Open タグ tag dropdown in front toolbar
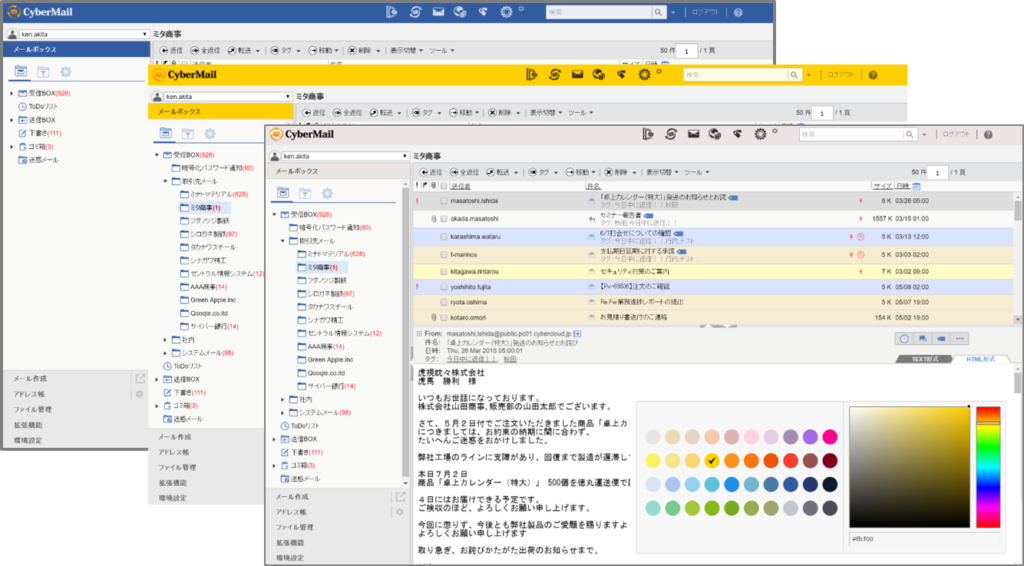The width and height of the screenshot is (1024, 566). (x=556, y=173)
